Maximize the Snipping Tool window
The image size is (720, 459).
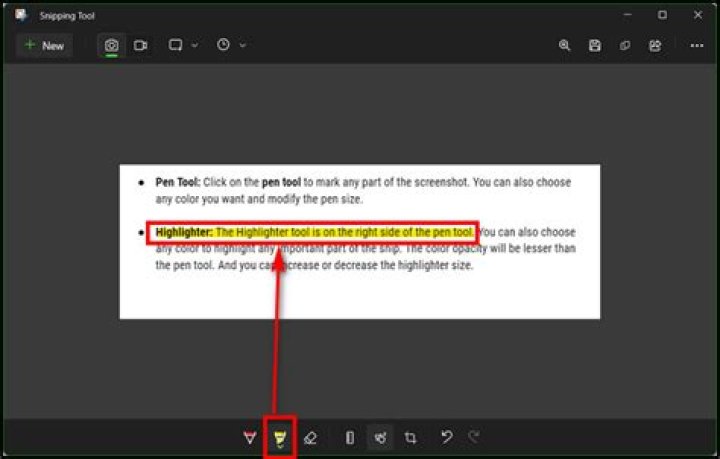(x=662, y=15)
